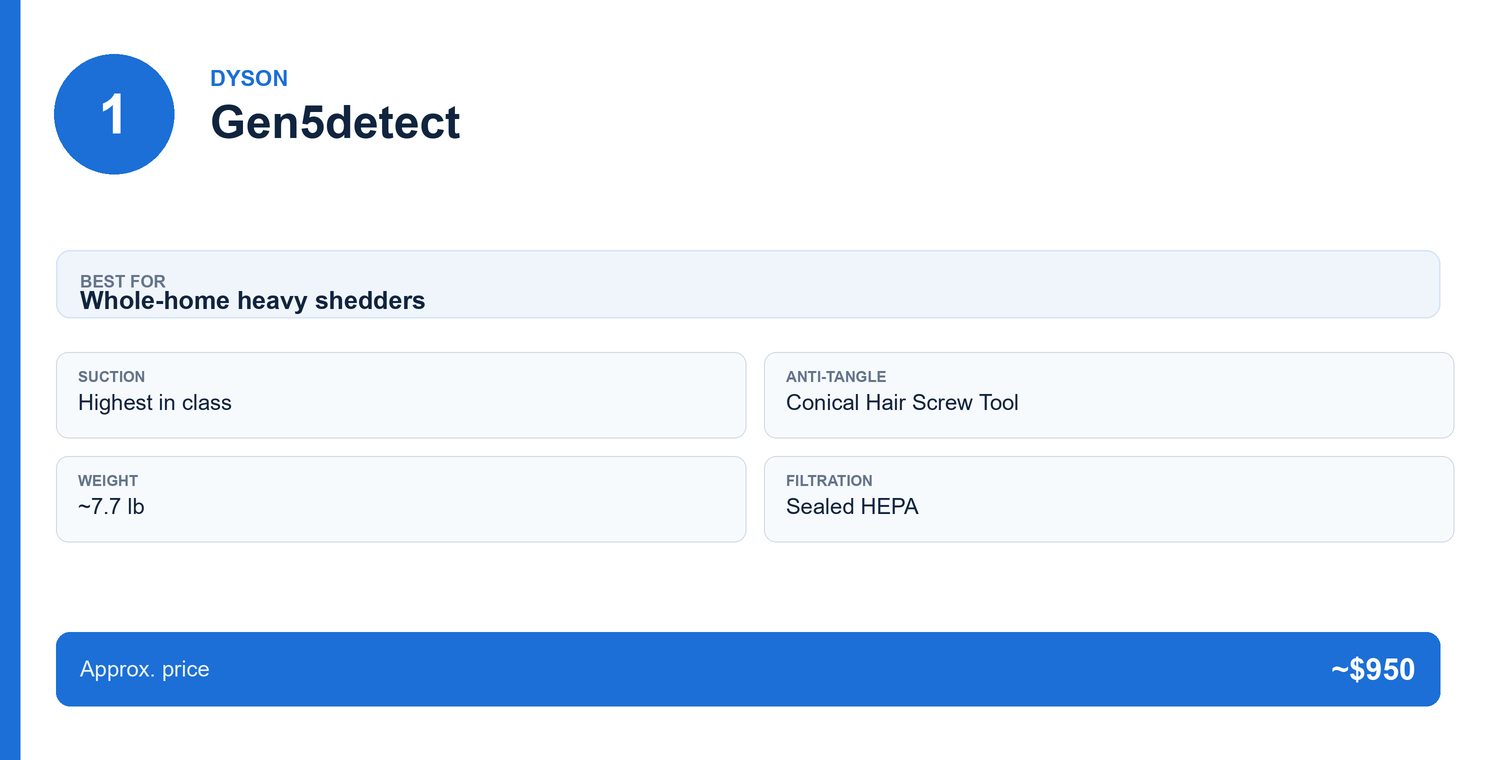Click the Gen5detect product title
1500x760 pixels.
[x=335, y=122]
